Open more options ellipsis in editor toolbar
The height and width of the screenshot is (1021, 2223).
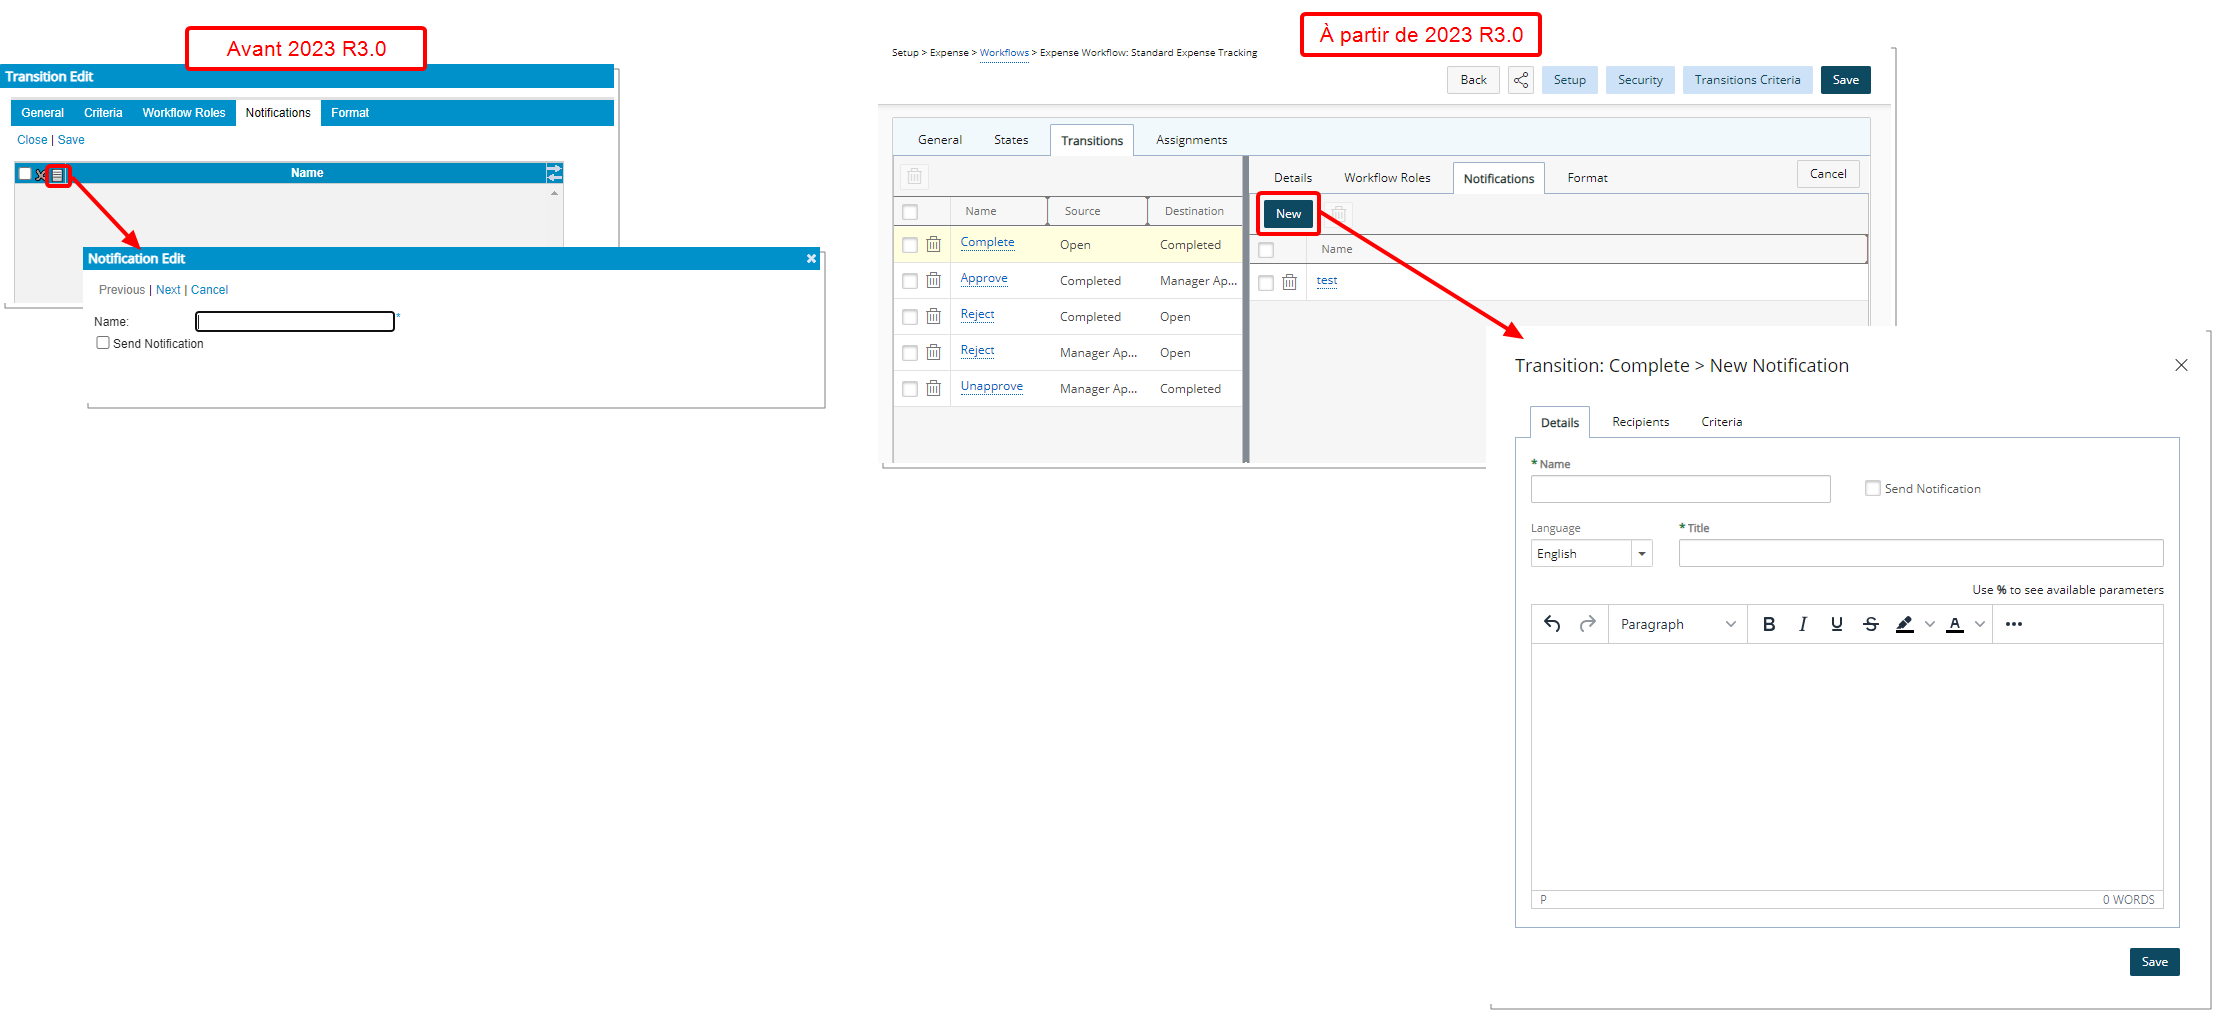point(2014,624)
